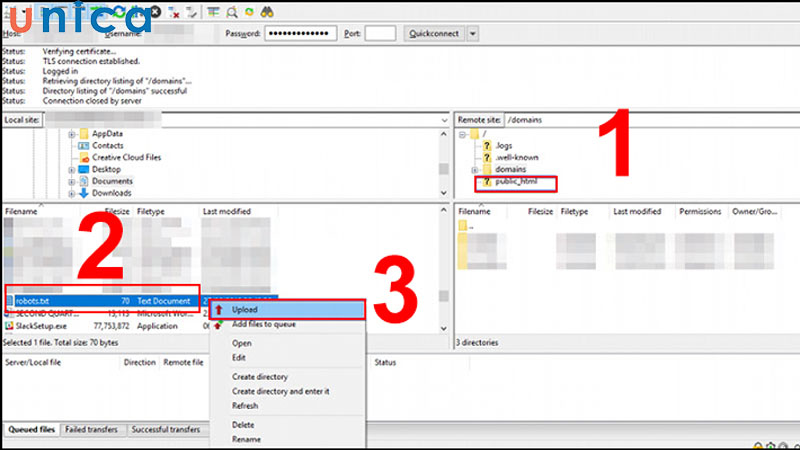Focus the Password input field

301,34
